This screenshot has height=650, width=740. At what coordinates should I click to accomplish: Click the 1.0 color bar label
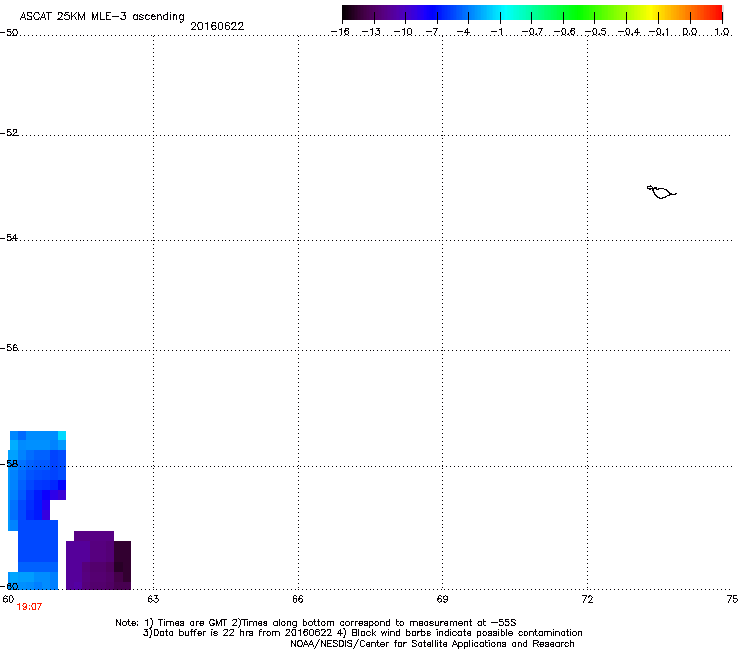click(x=722, y=32)
